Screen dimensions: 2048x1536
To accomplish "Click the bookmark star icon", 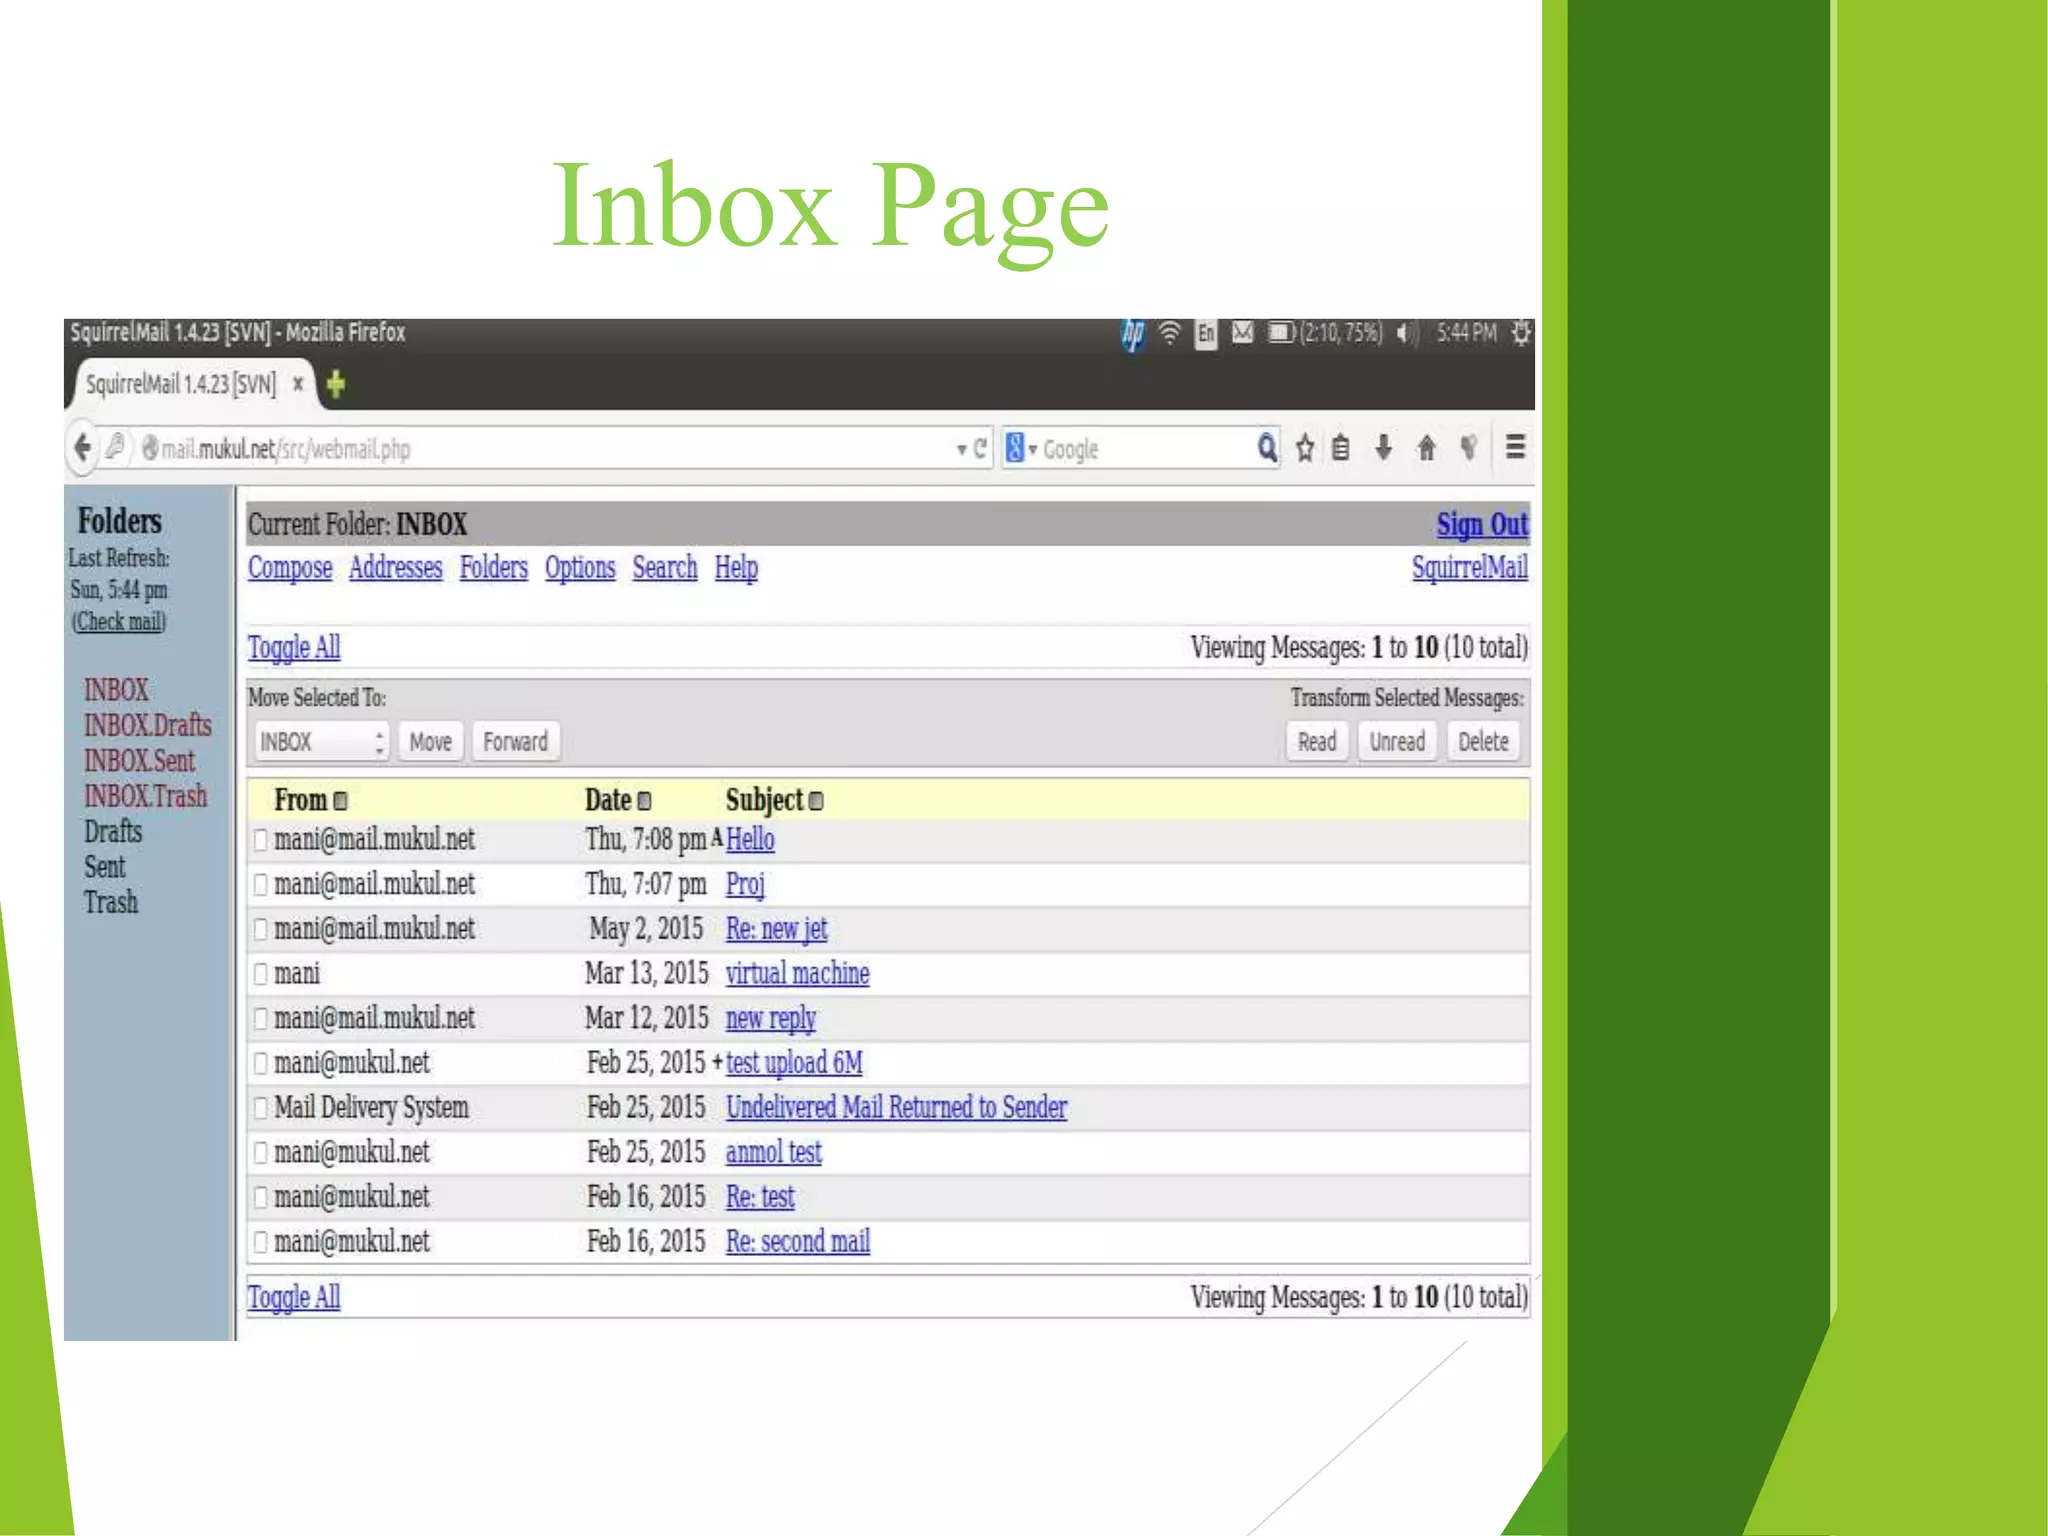I will [x=1305, y=448].
